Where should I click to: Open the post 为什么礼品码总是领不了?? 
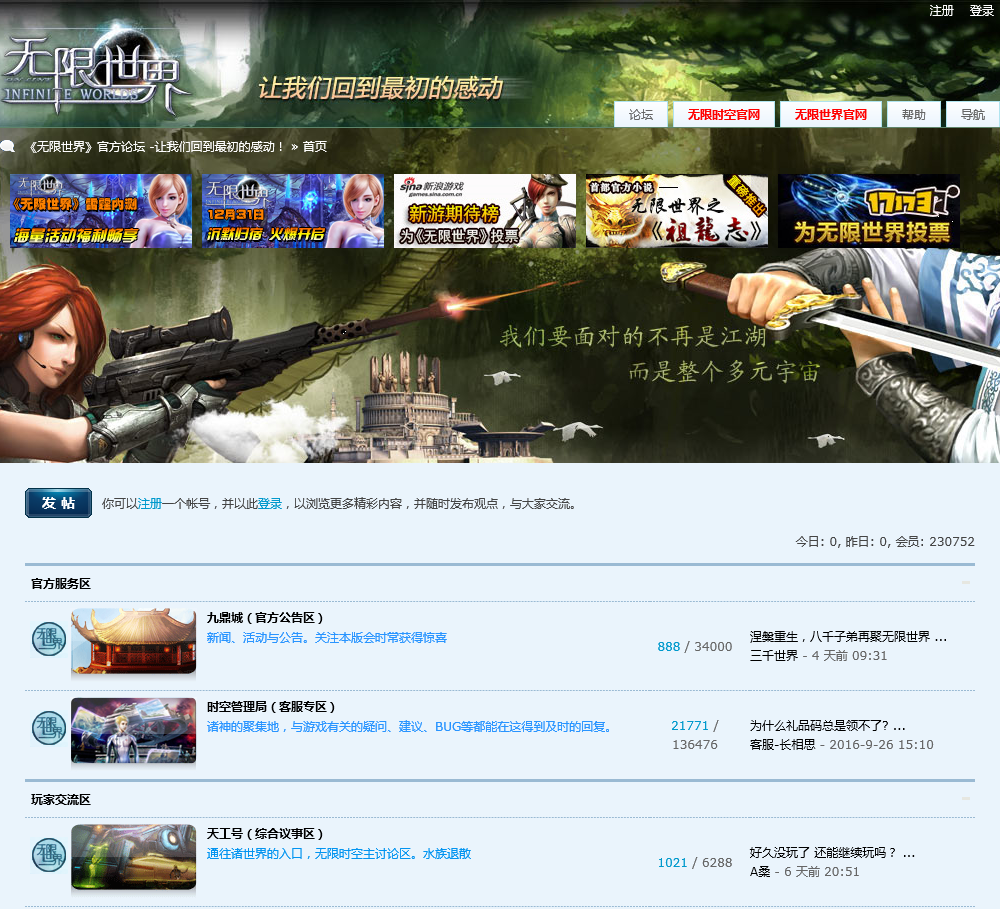tap(827, 725)
